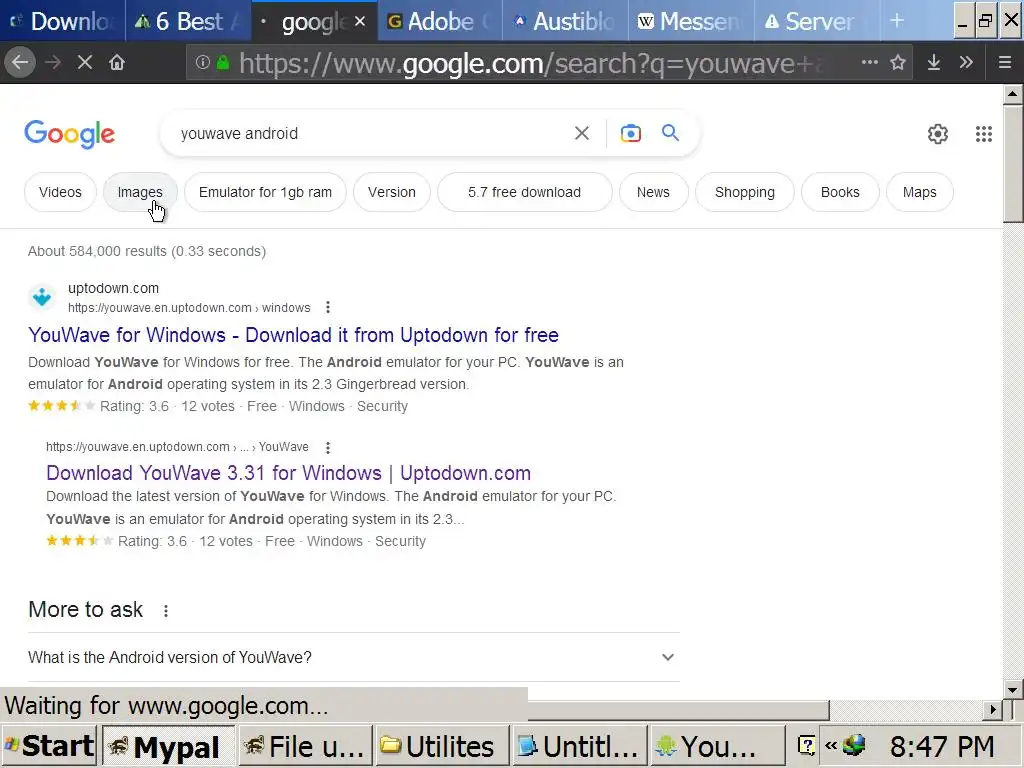Click the vertical scrollbar down arrow
Viewport: 1024px width, 768px height.
1012,690
